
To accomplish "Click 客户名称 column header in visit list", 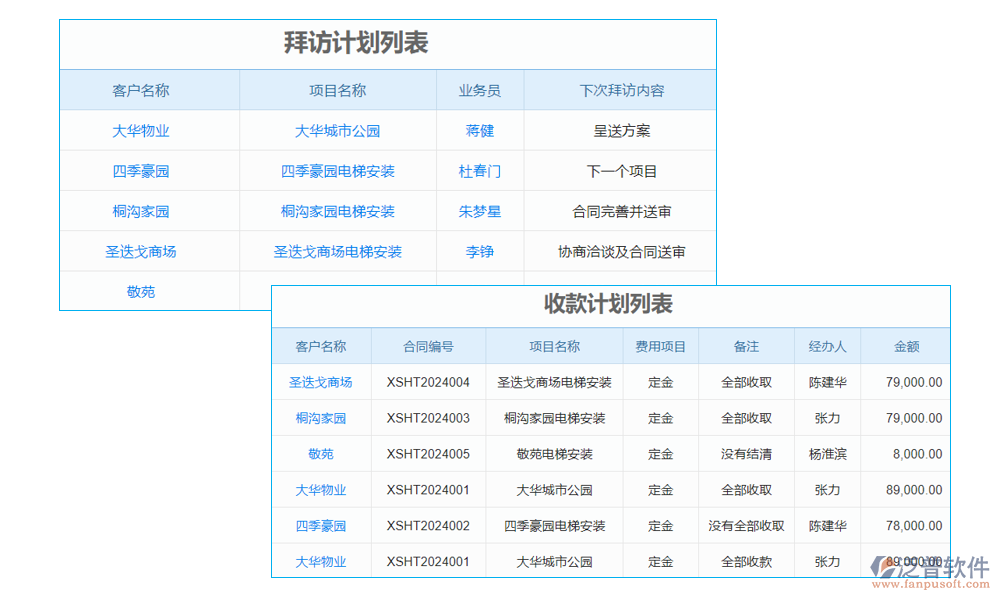I will coord(140,90).
